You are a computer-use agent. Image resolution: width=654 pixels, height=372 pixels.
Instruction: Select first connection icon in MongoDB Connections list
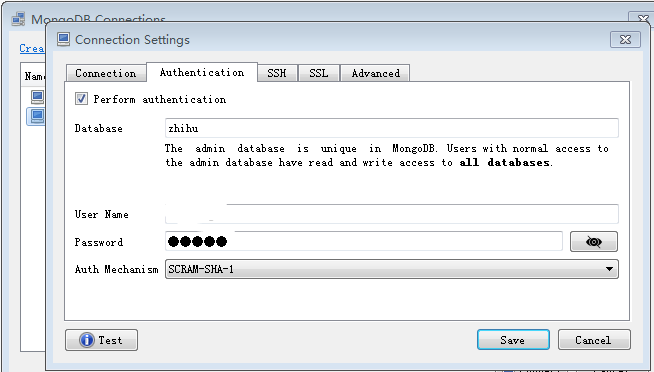click(37, 97)
